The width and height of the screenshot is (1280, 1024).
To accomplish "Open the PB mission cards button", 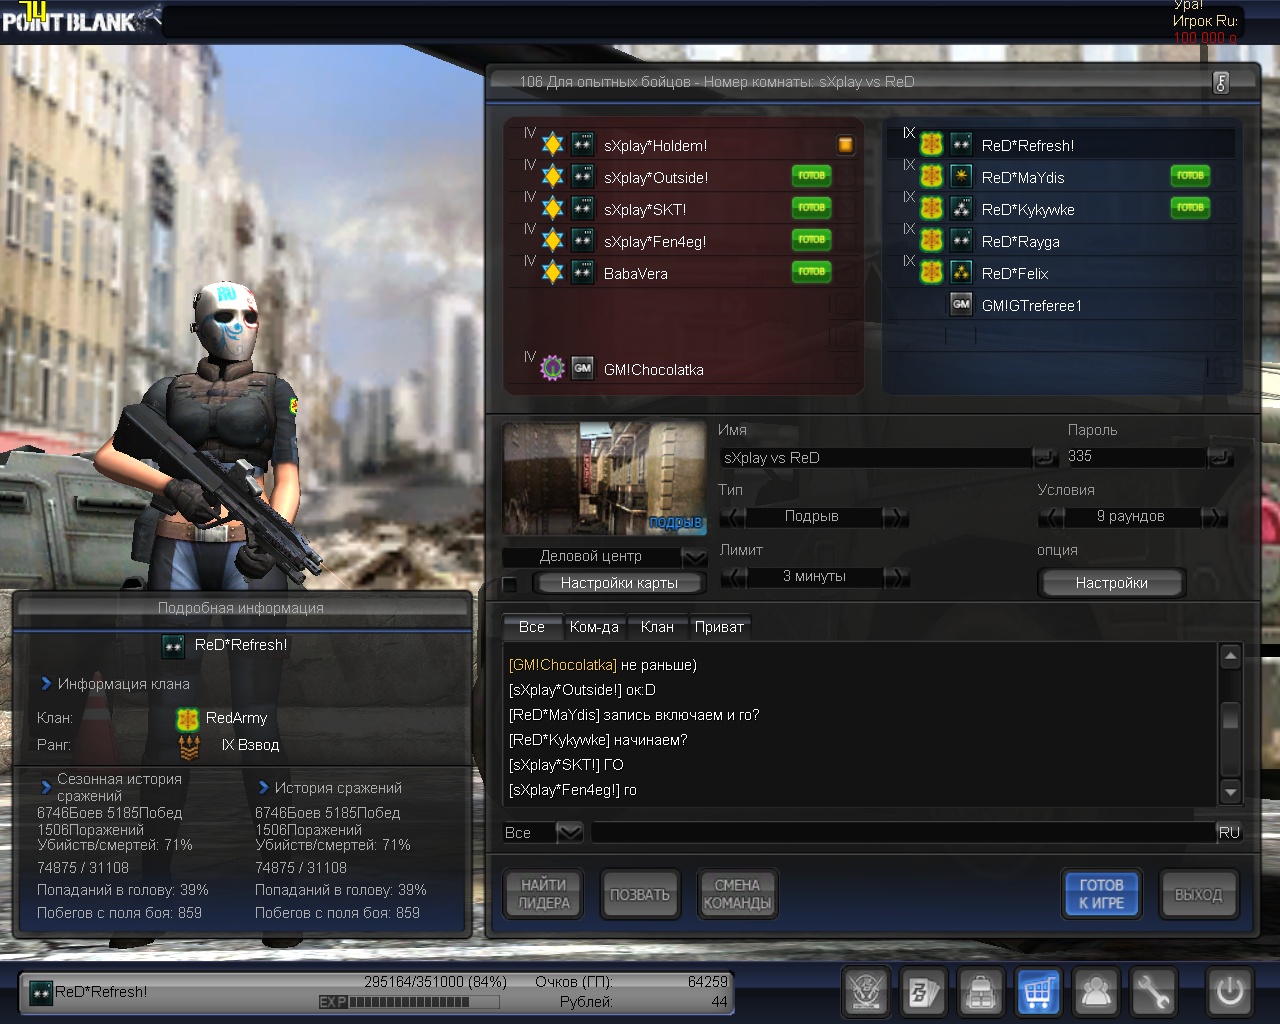I will (923, 992).
